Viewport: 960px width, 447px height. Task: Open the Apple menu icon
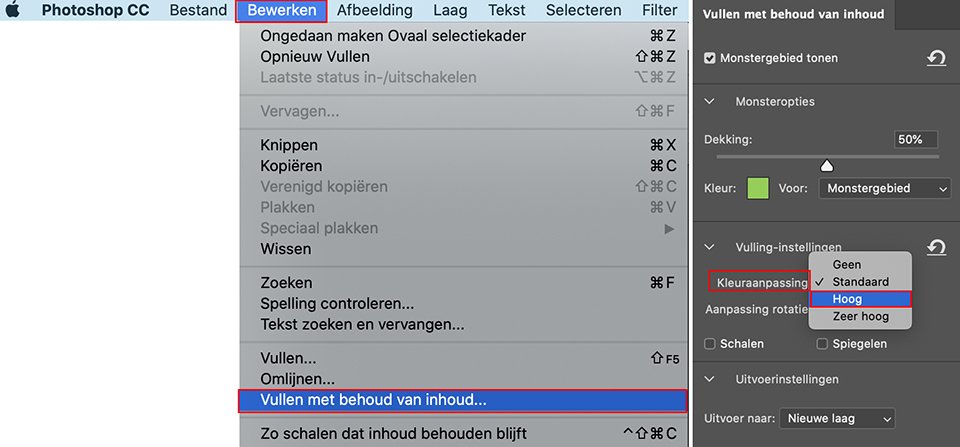13,10
